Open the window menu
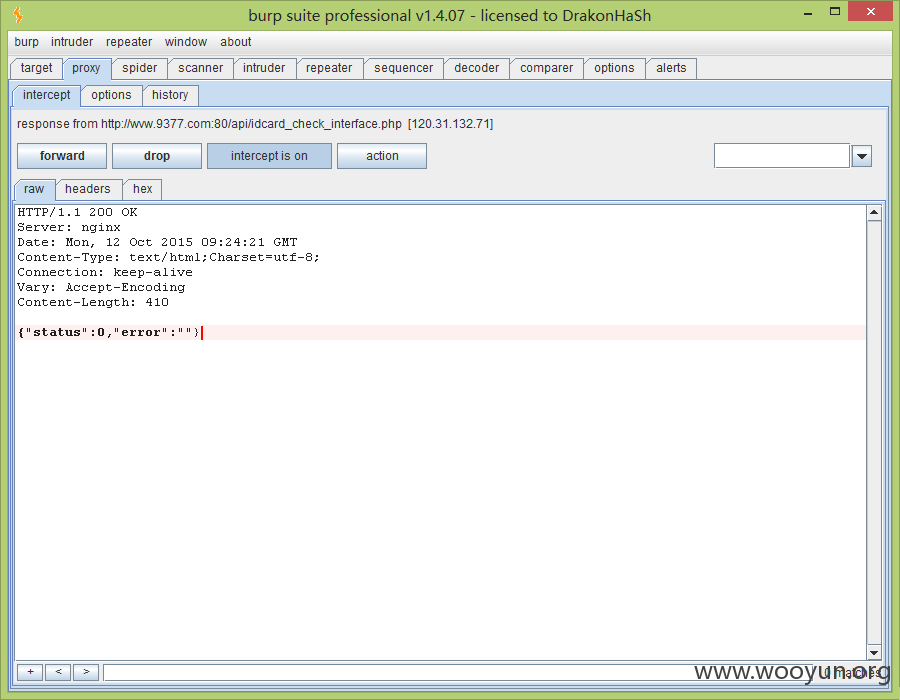900x700 pixels. [186, 42]
